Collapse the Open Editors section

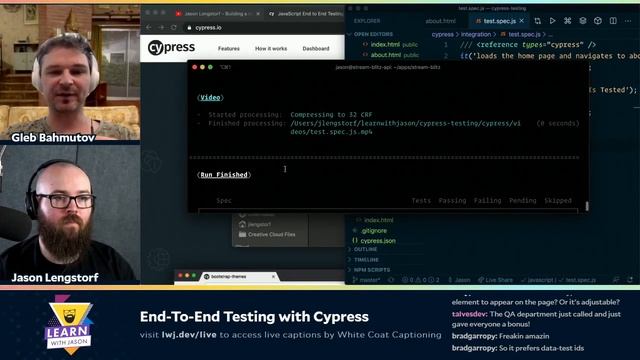click(x=373, y=34)
